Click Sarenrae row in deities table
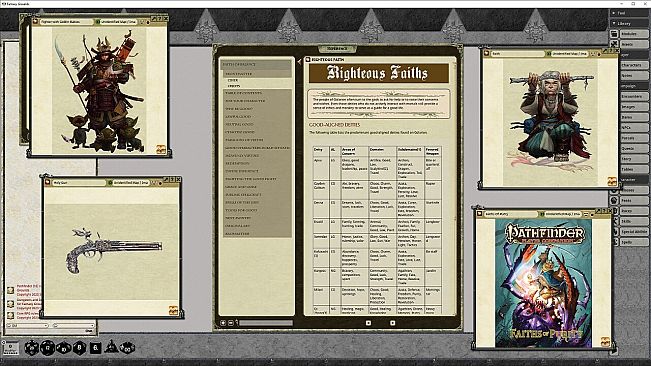Image resolution: width=651 pixels, height=366 pixels. point(377,241)
